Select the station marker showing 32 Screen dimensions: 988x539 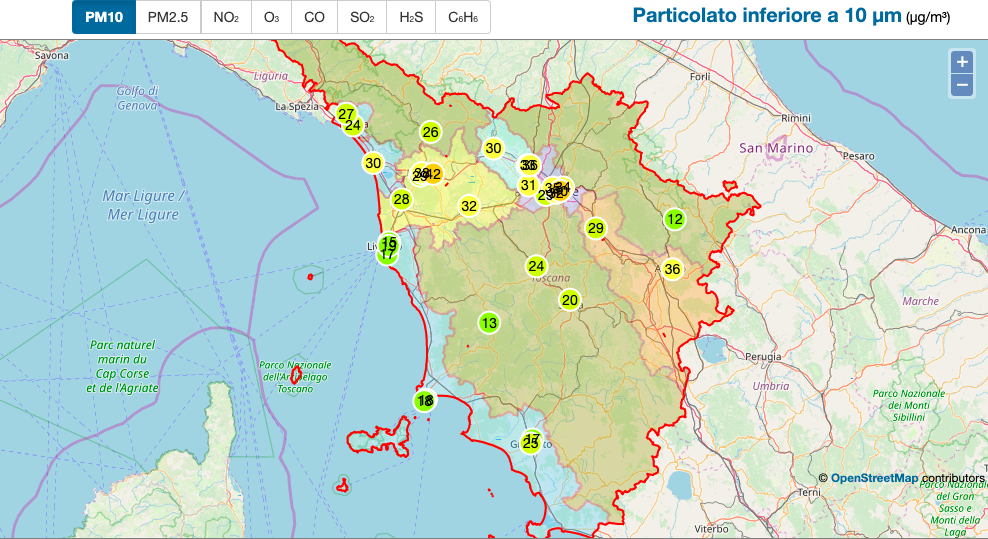[x=469, y=207]
